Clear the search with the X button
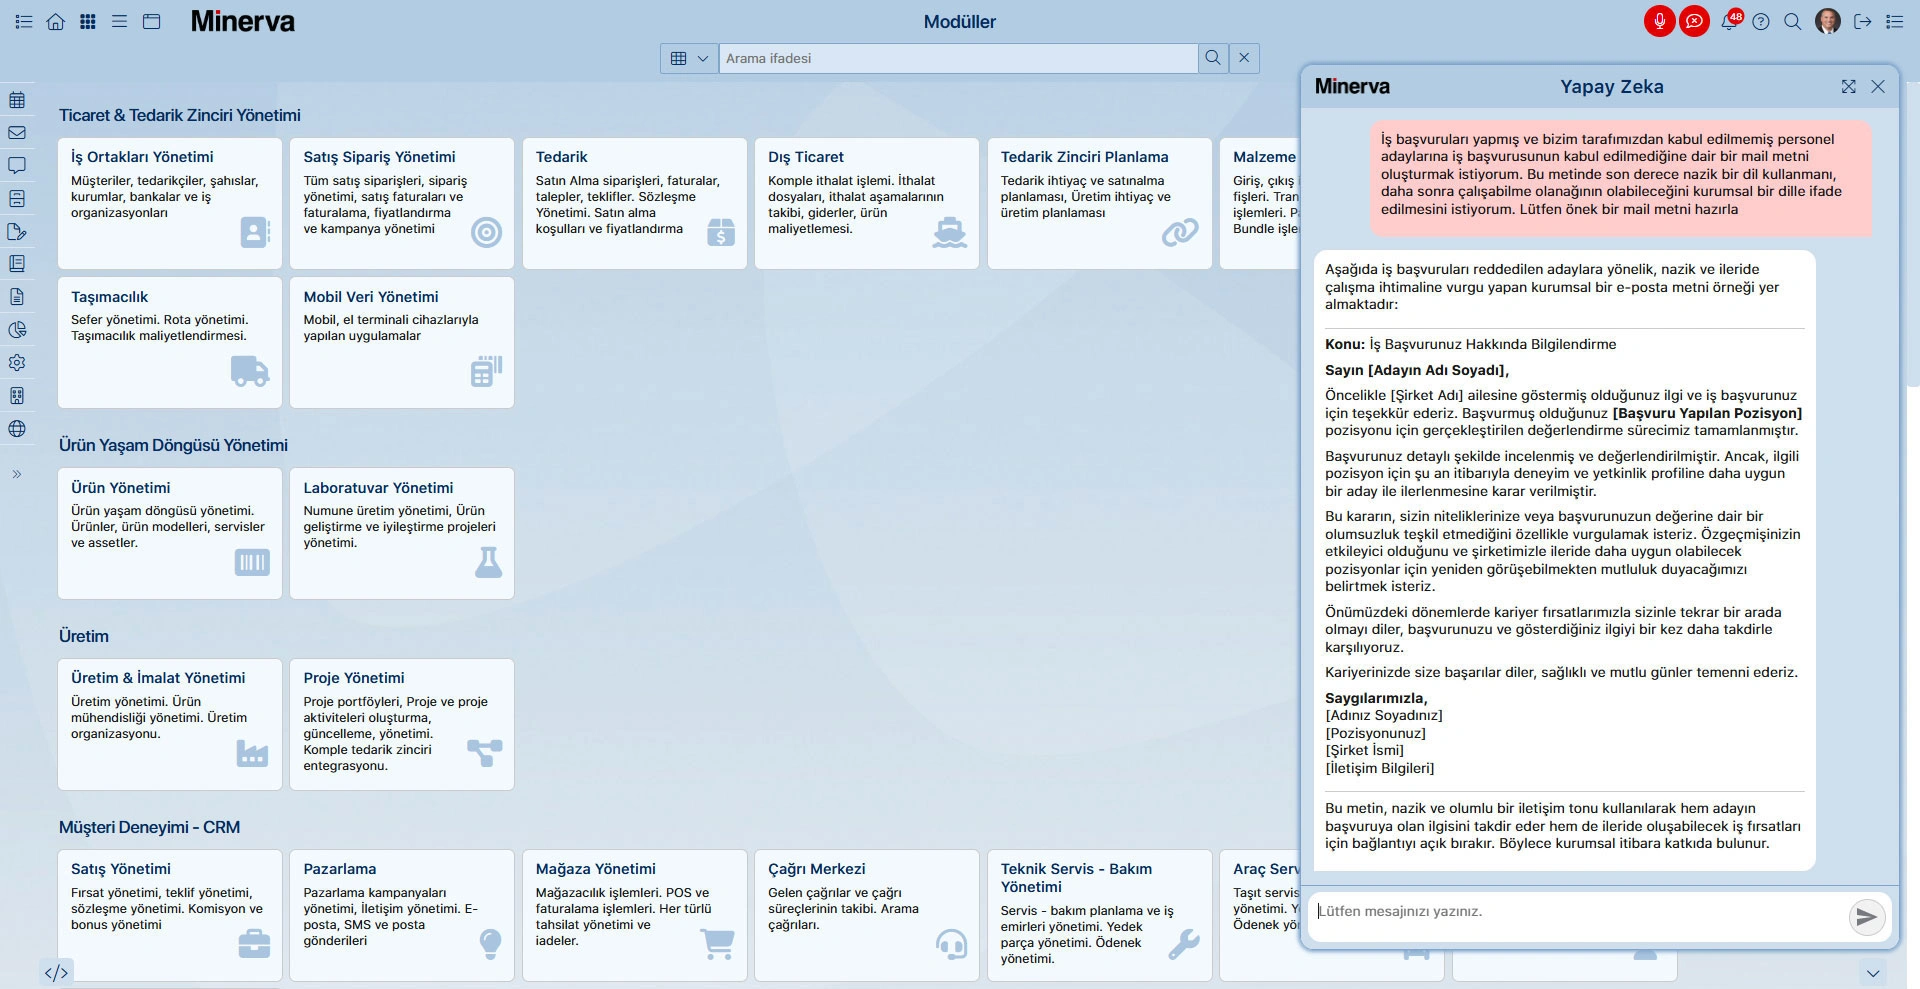 click(x=1244, y=58)
